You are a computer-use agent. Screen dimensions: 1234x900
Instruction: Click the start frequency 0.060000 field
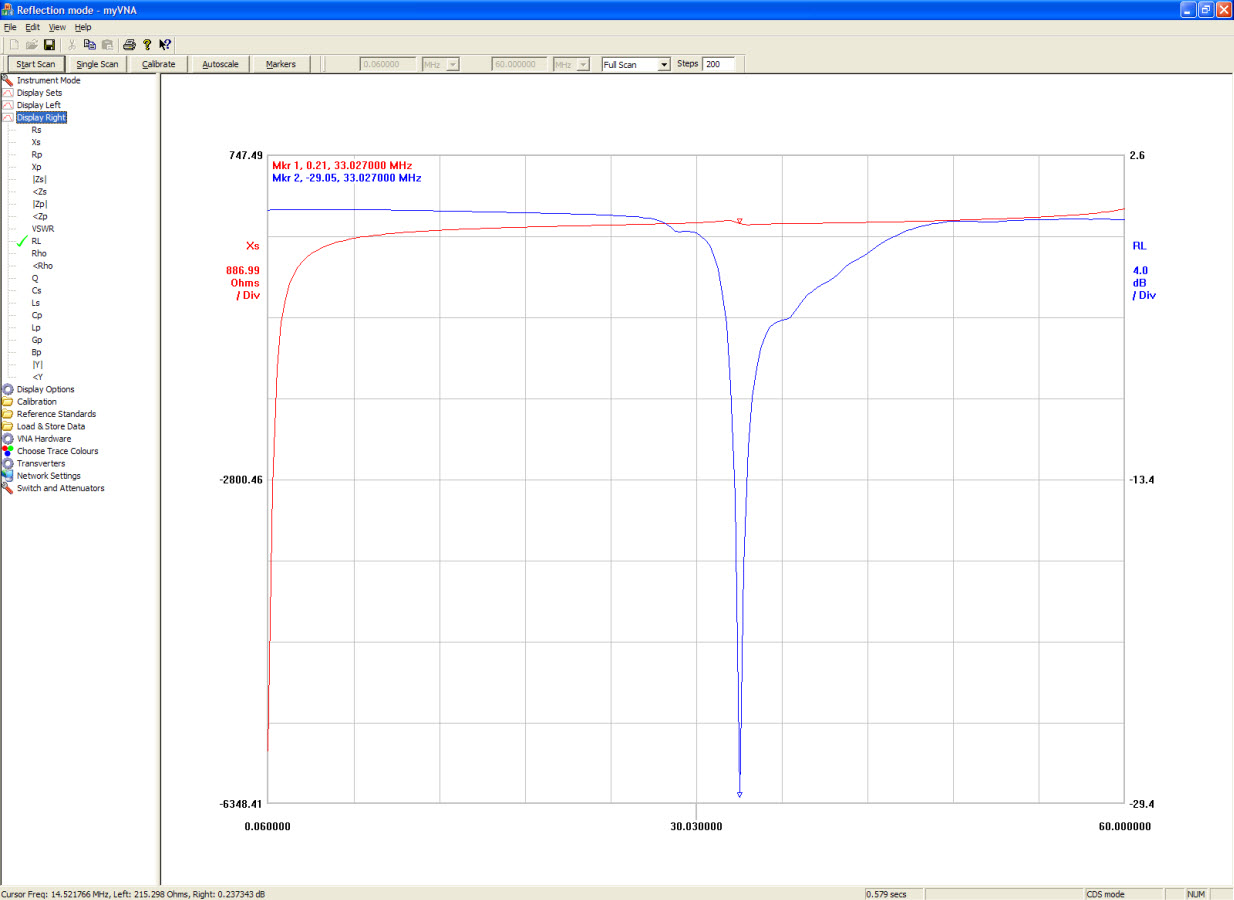pos(388,64)
